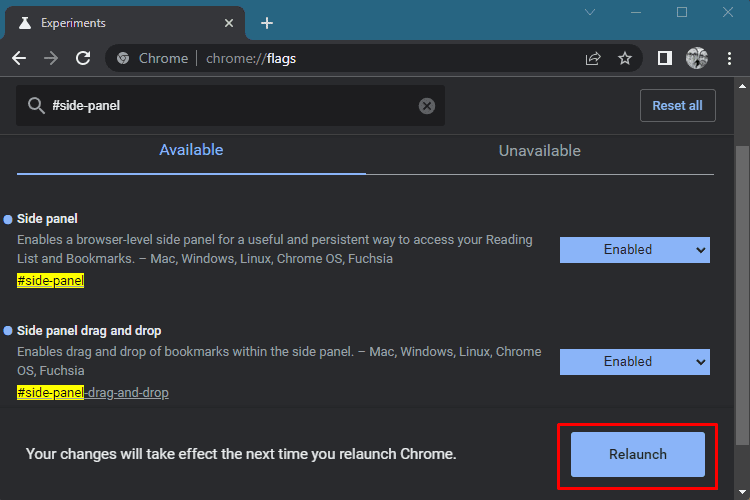Open the tab search chevron in title bar
750x500 pixels.
pos(590,12)
